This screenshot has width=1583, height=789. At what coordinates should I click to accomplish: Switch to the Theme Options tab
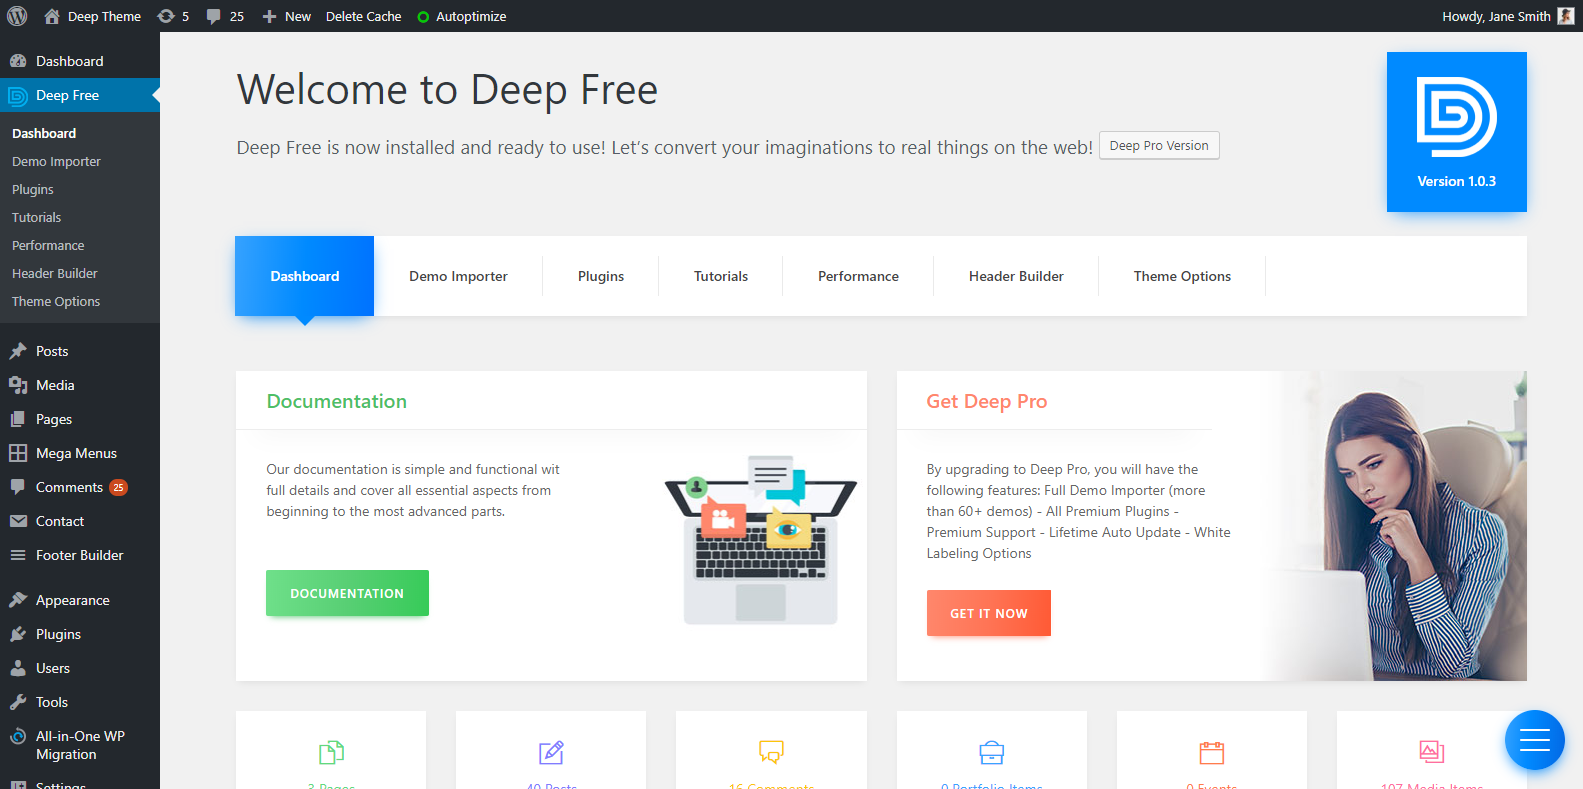tap(1182, 276)
